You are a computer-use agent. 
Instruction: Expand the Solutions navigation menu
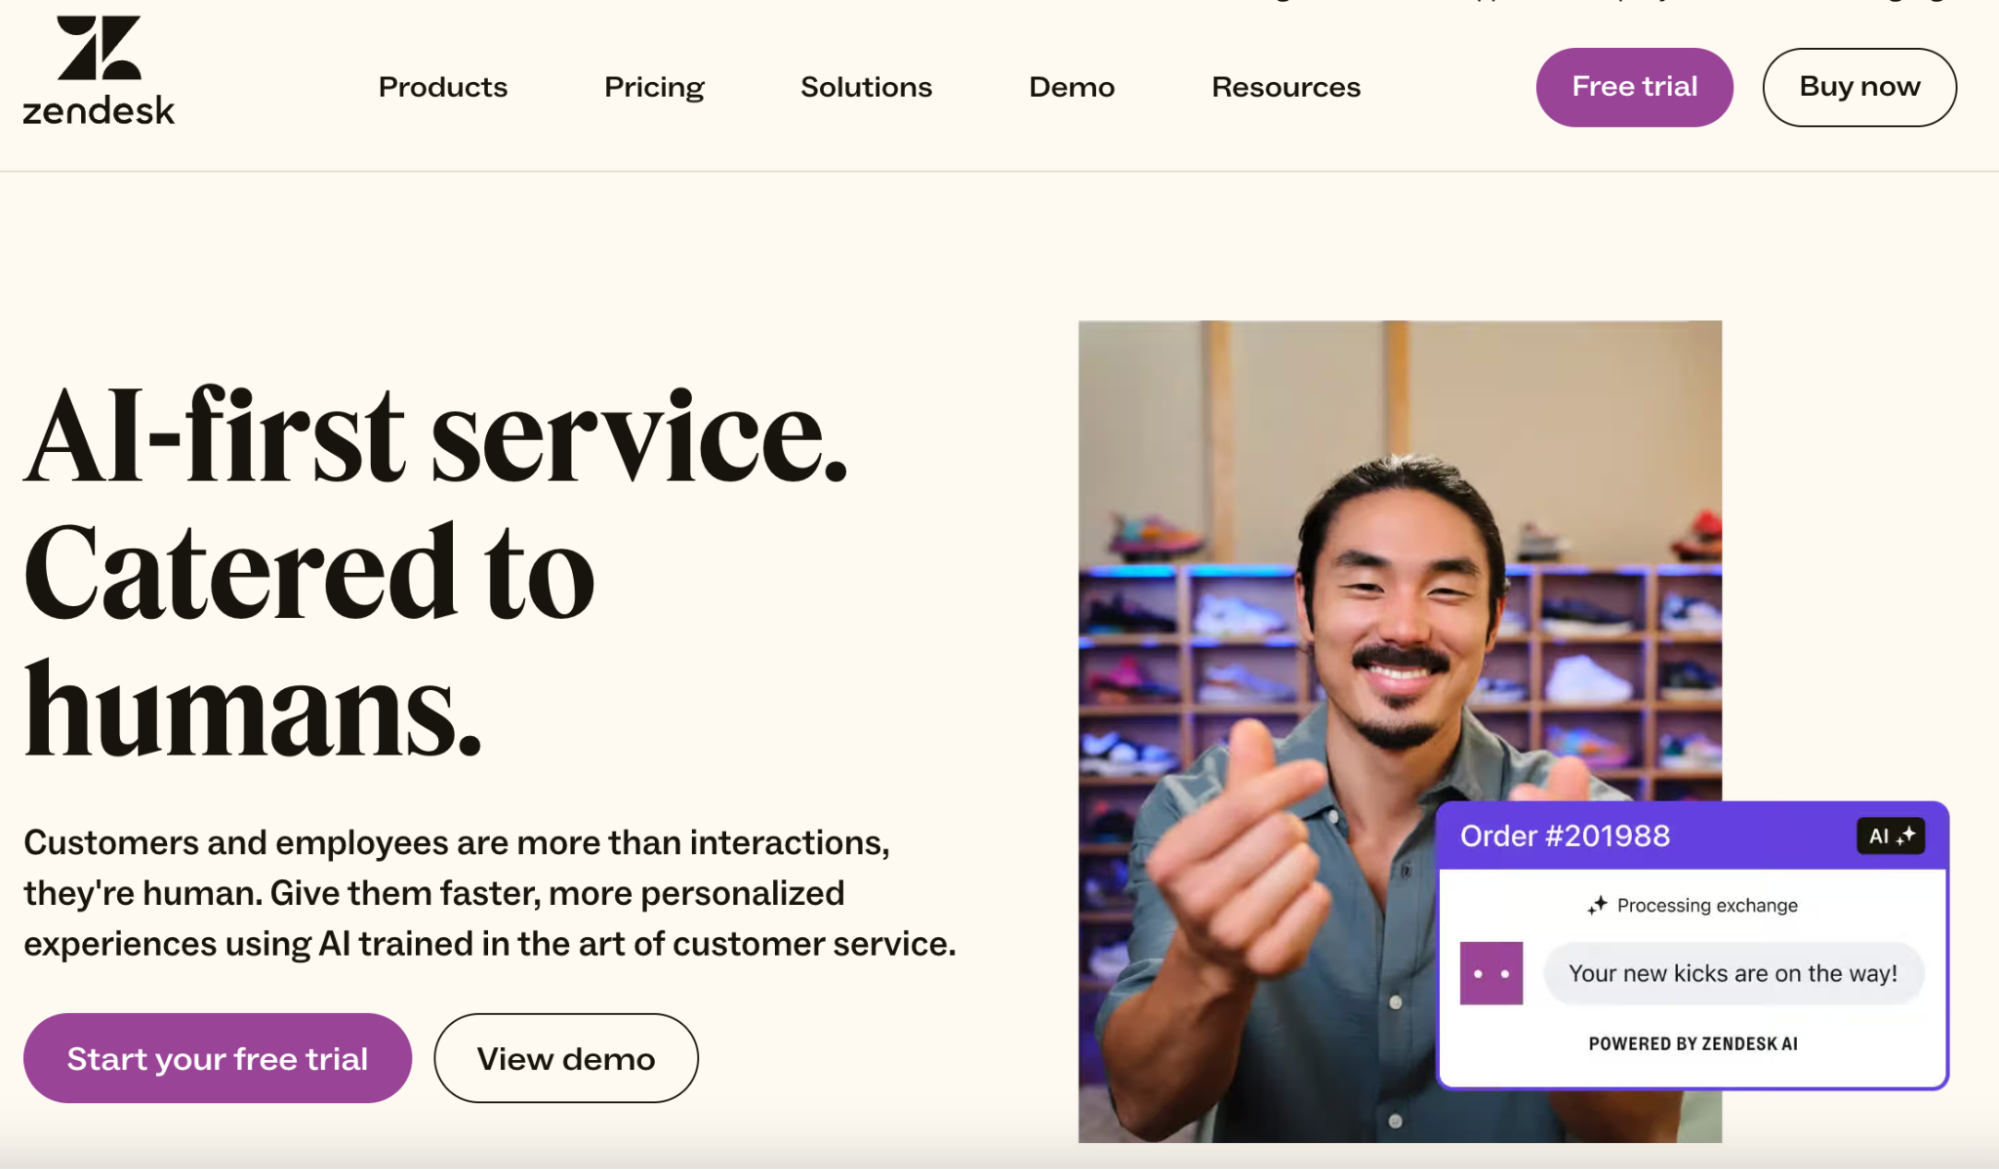tap(866, 86)
